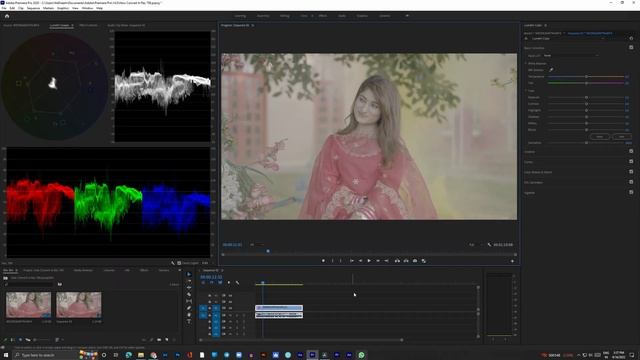Open Effect Controls panel tab

point(89,25)
